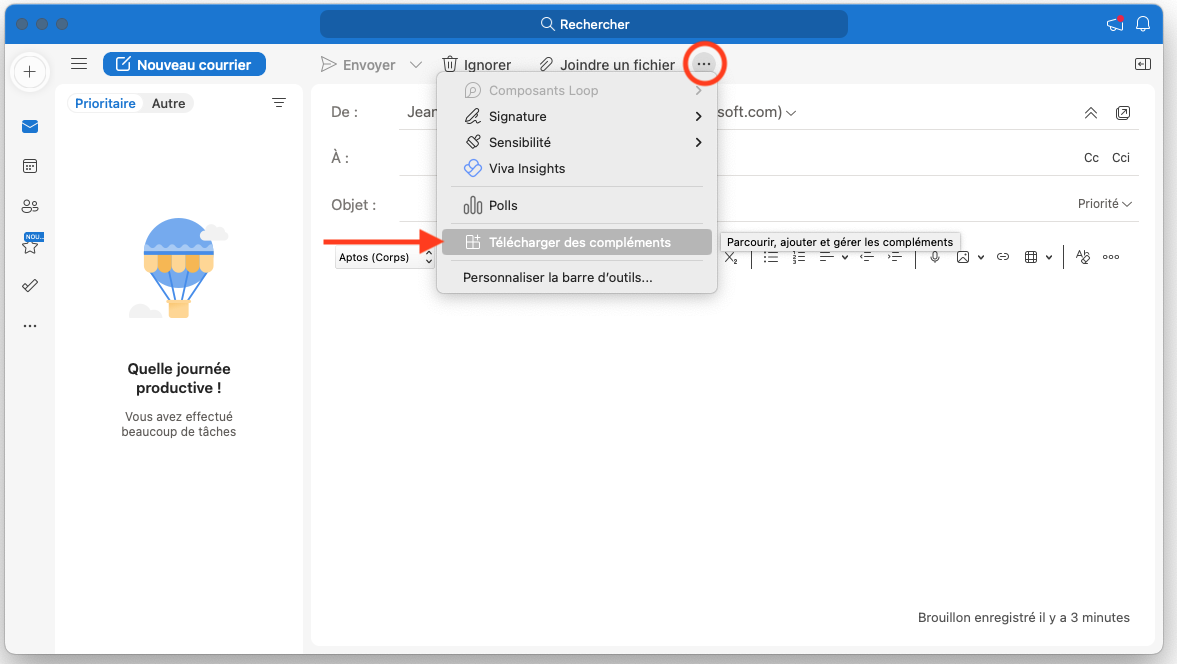Open draft in new window icon
Image resolution: width=1177 pixels, height=664 pixels.
[x=1123, y=113]
